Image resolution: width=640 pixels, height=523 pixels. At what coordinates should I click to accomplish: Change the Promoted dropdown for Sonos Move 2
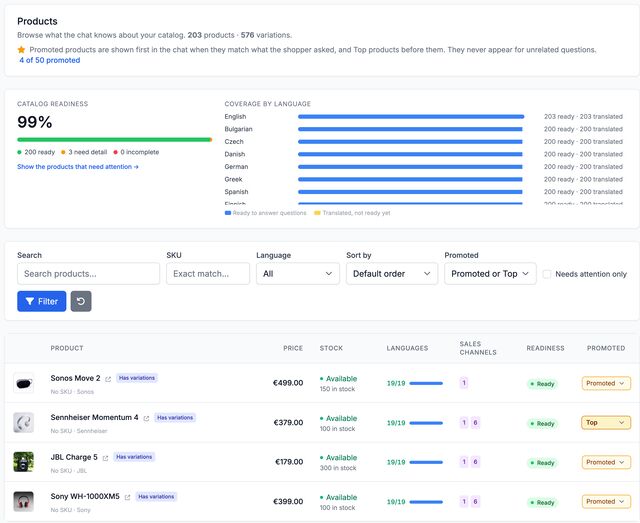(606, 383)
